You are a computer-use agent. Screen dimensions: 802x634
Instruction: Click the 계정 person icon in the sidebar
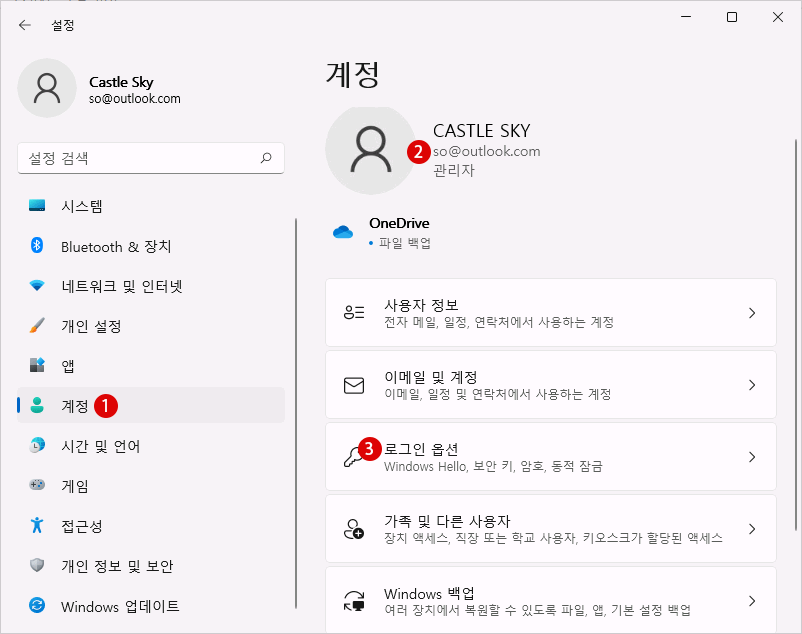[x=37, y=405]
